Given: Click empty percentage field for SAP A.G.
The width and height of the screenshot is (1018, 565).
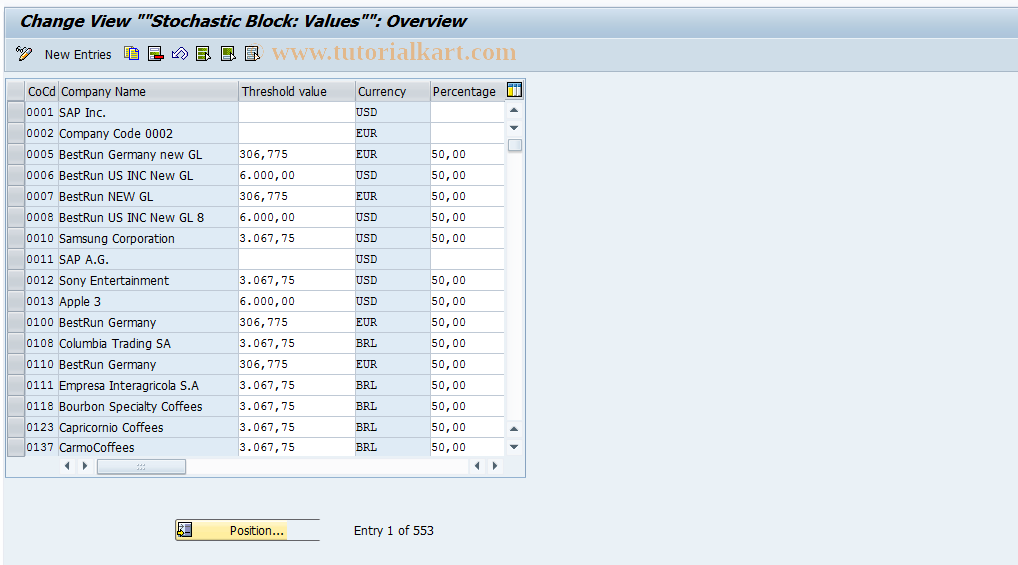Looking at the screenshot, I should (x=467, y=259).
